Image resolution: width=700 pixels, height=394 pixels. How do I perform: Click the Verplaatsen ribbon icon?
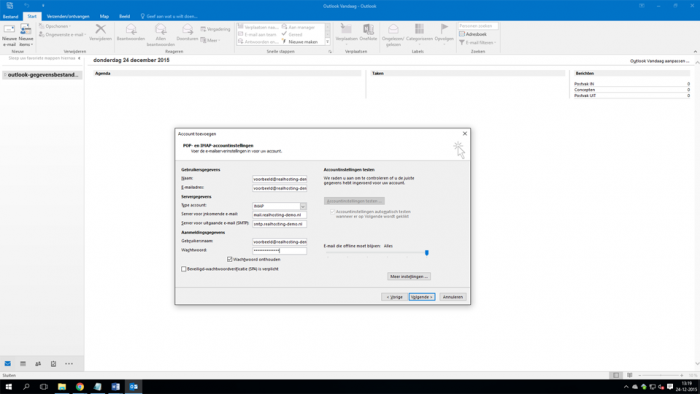(x=346, y=29)
